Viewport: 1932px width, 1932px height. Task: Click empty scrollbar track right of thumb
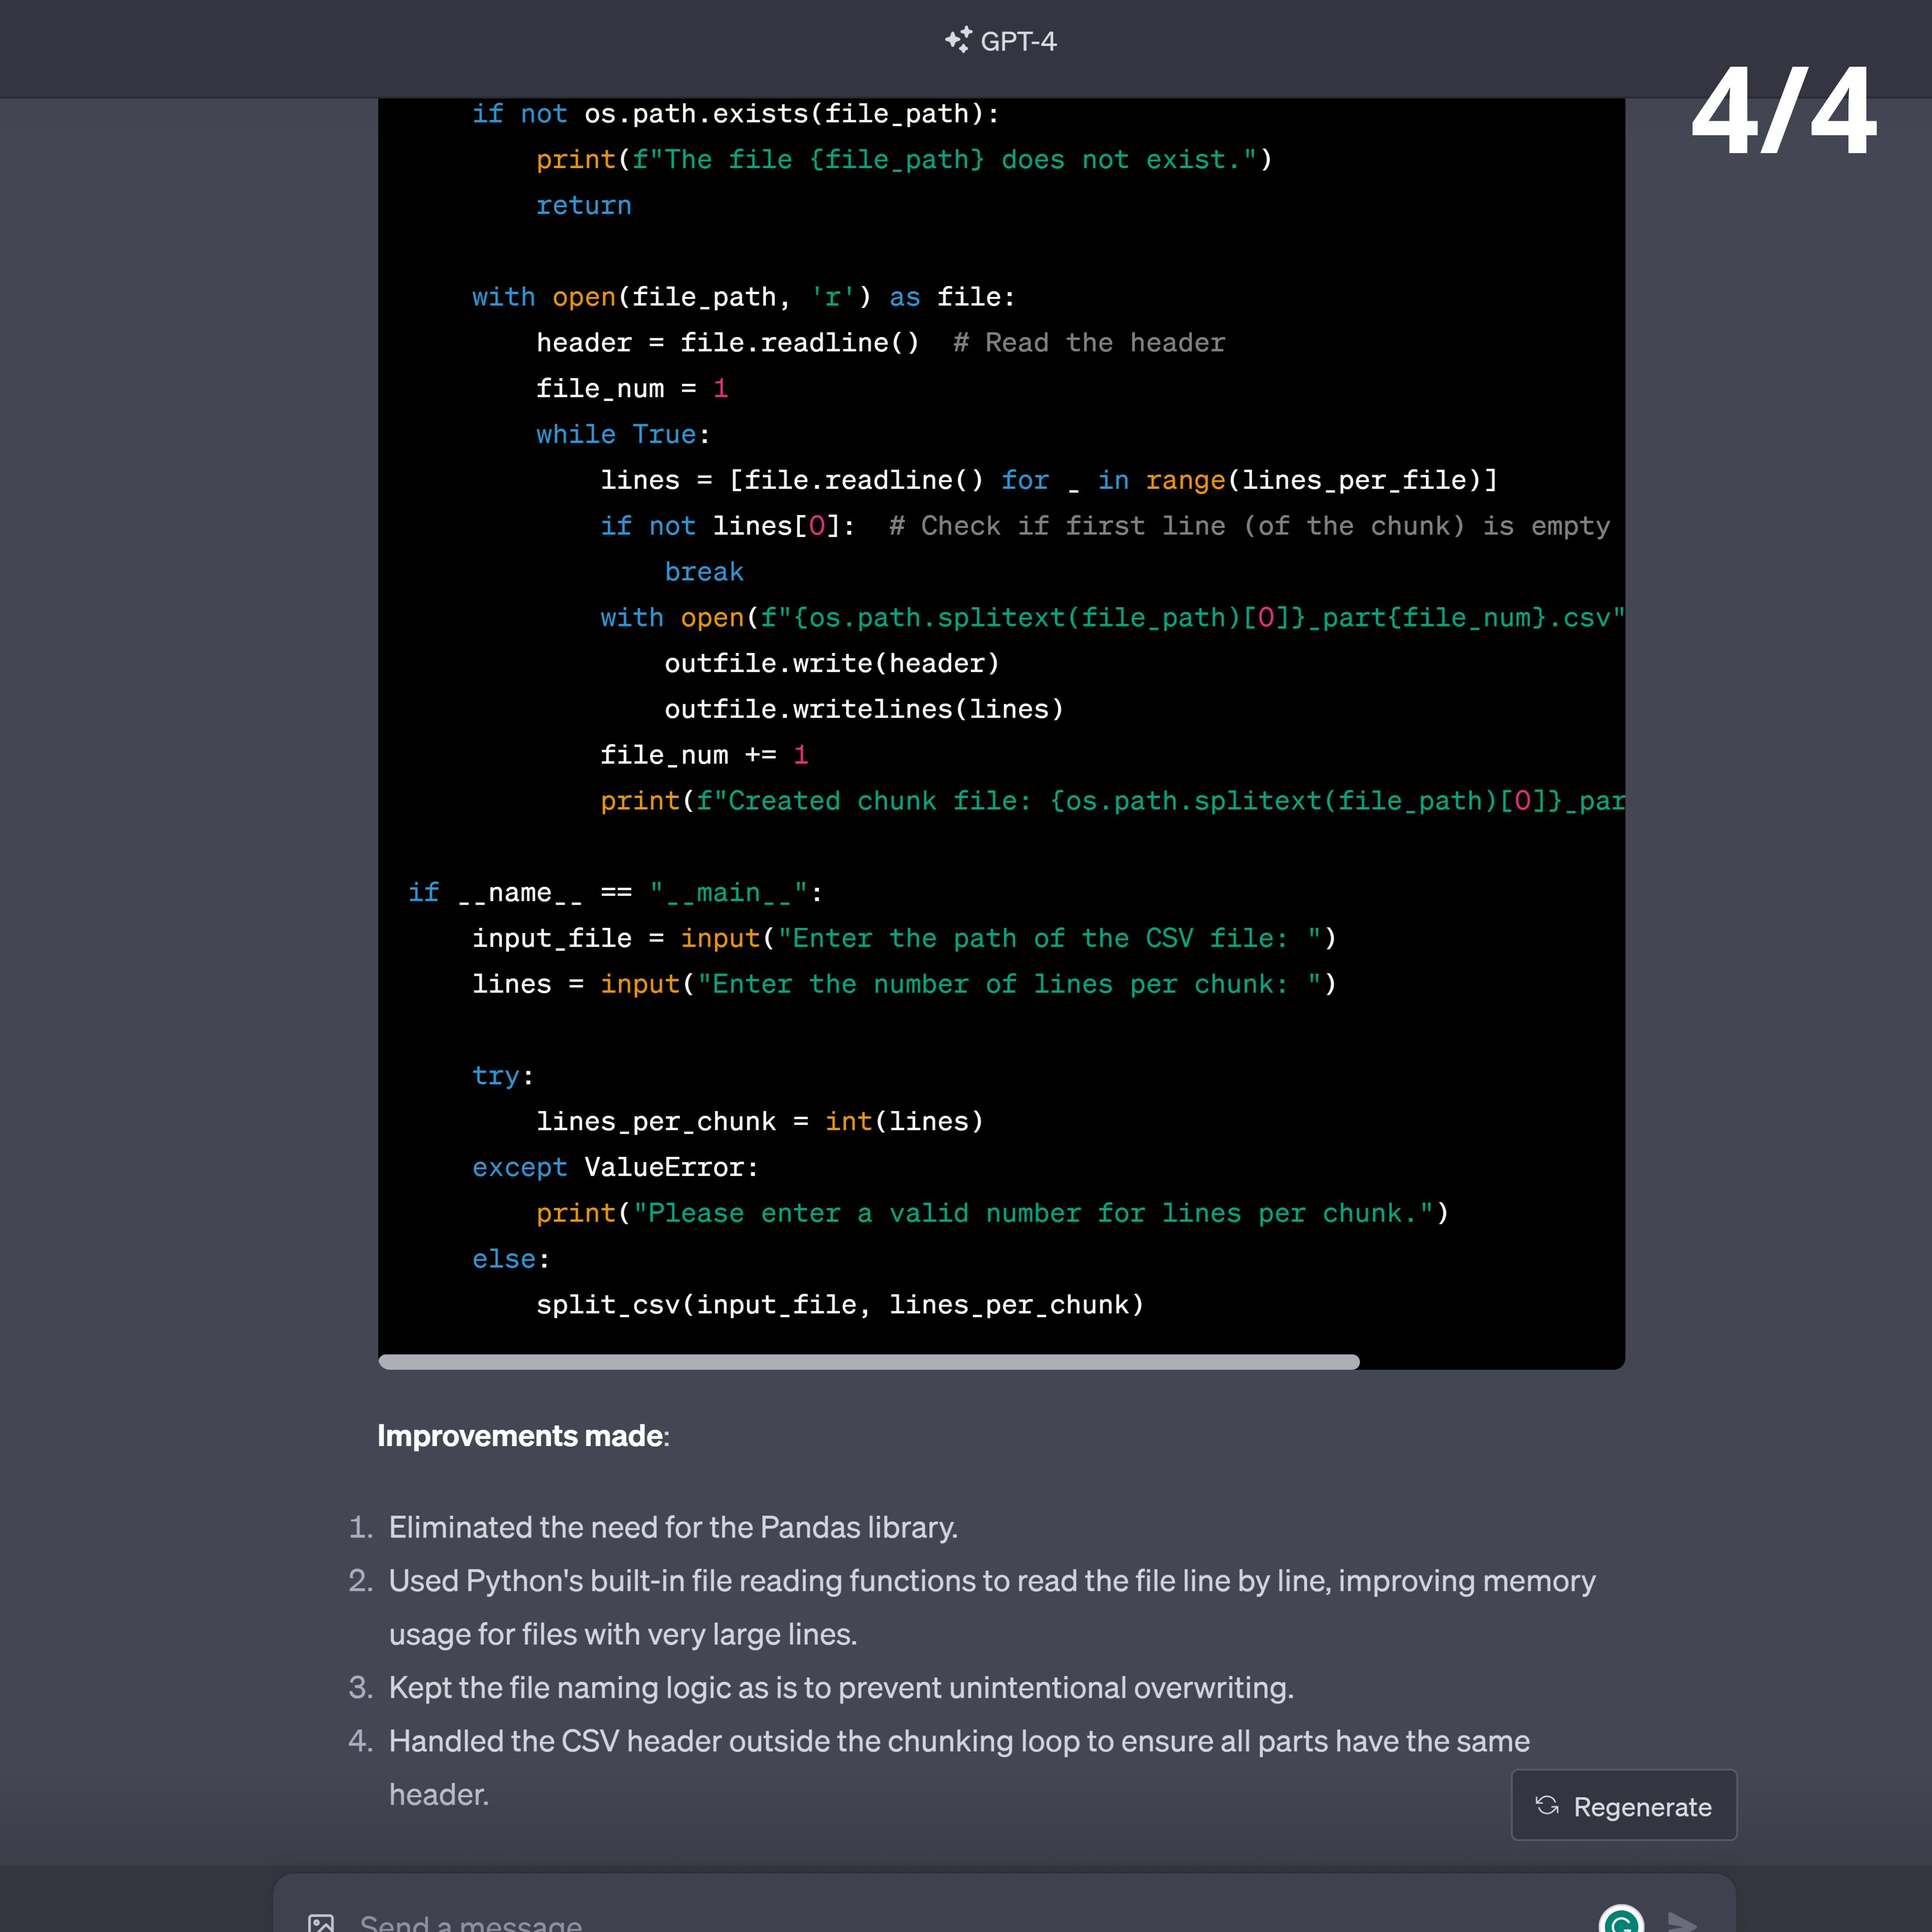1490,1362
